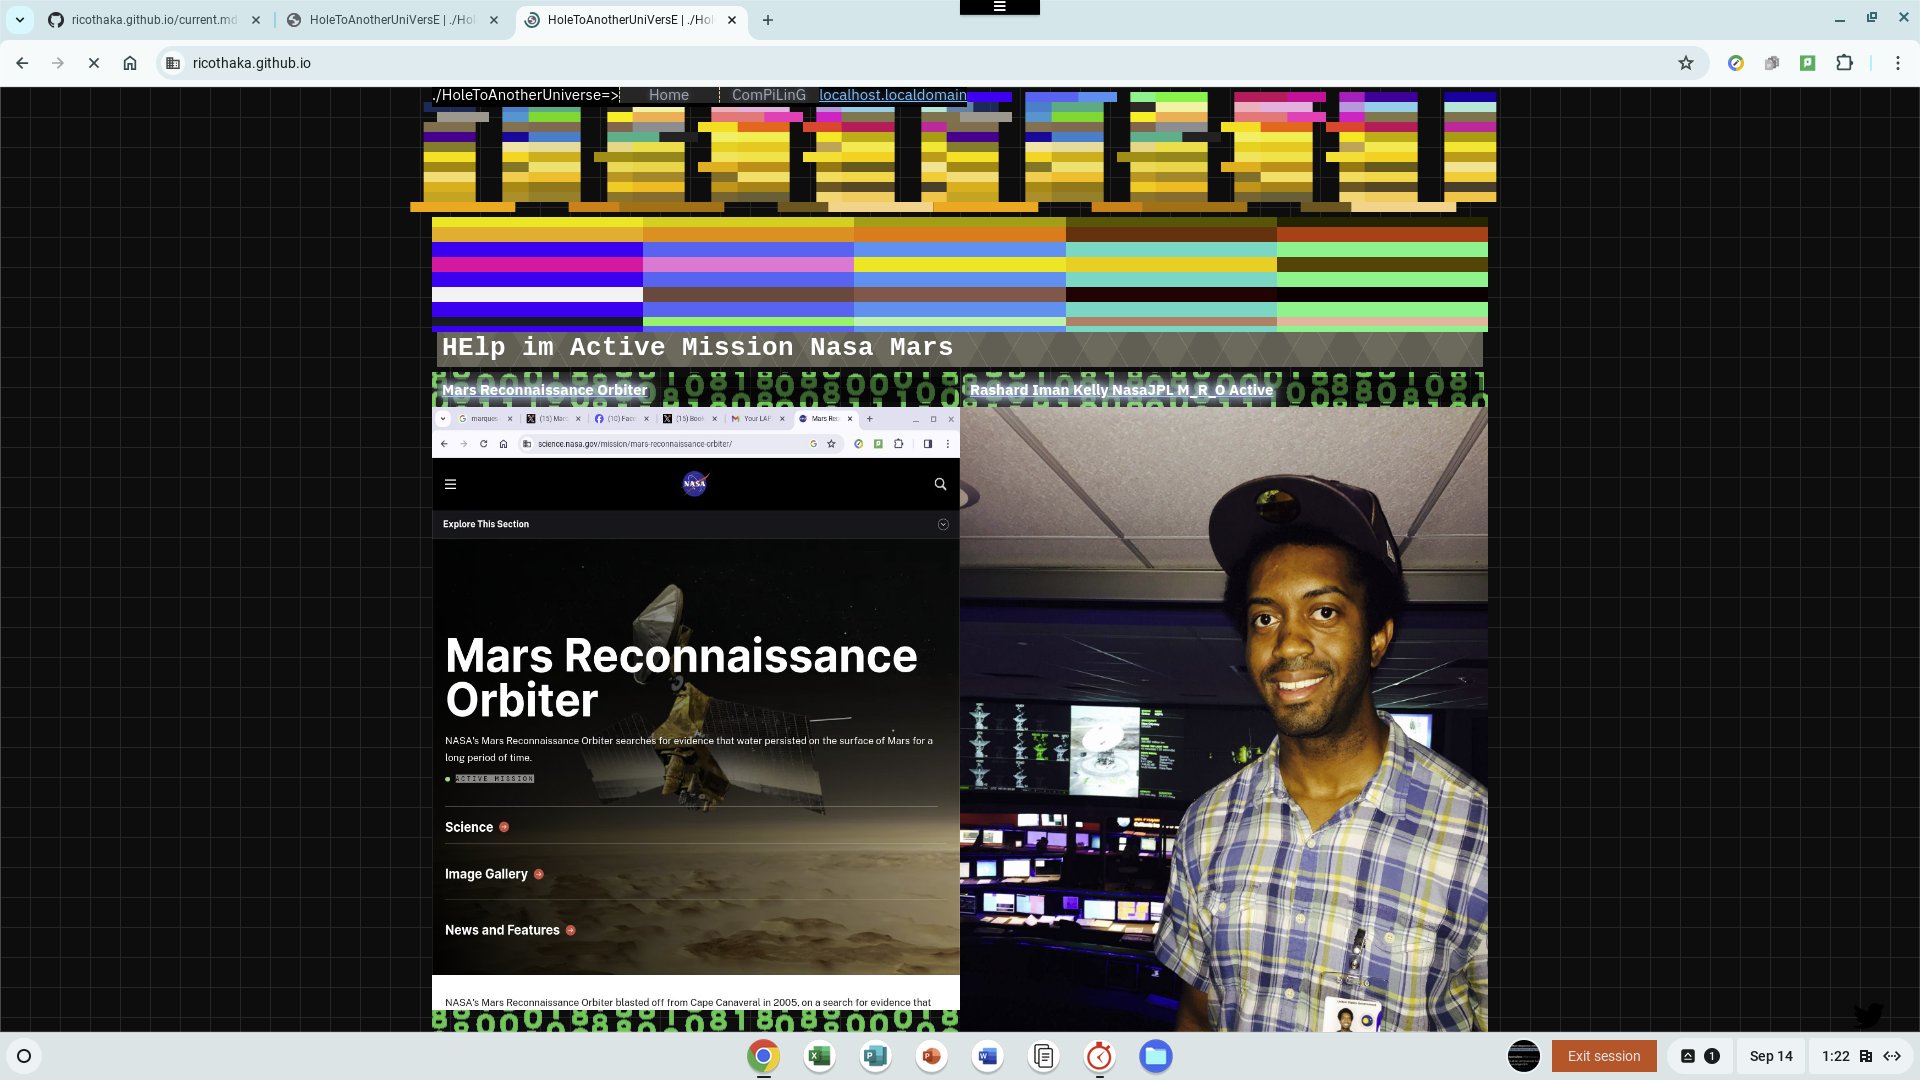Open the photo of man in control room
The height and width of the screenshot is (1080, 1920).
pyautogui.click(x=1224, y=718)
